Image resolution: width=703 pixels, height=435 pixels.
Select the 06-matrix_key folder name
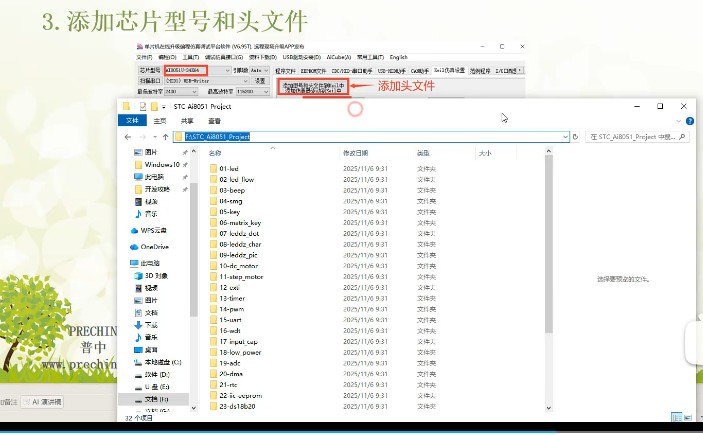click(240, 222)
